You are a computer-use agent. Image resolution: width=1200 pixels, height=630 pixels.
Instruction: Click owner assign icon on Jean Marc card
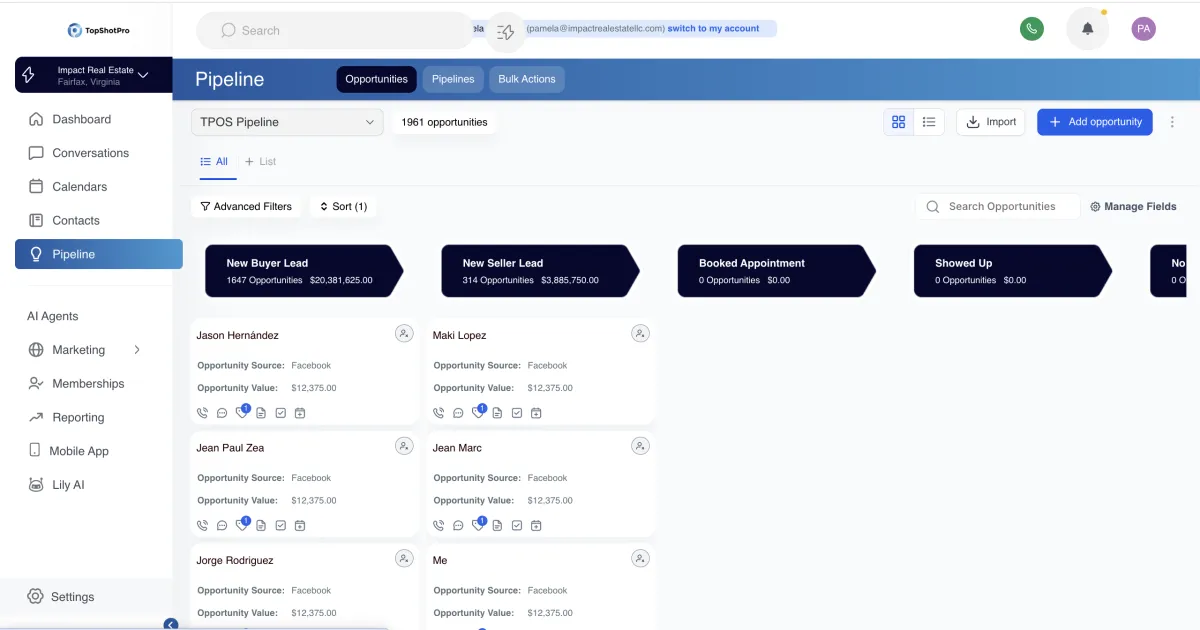[x=640, y=446]
